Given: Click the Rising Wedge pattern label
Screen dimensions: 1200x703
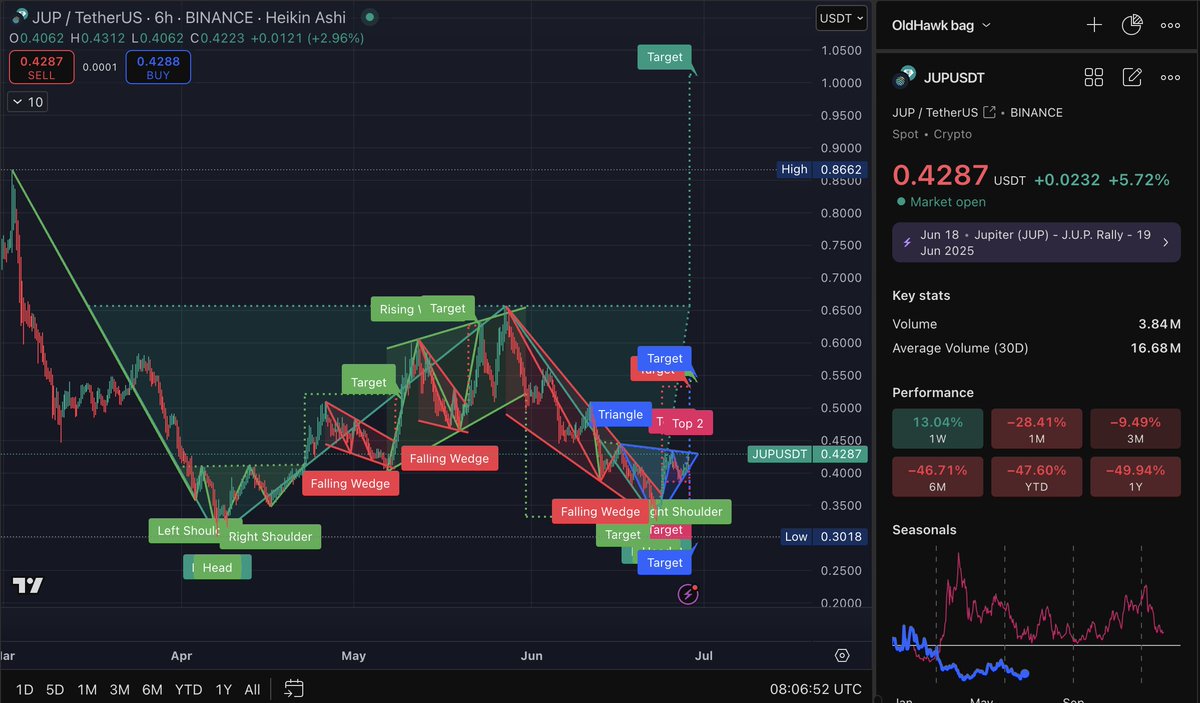Looking at the screenshot, I should (x=396, y=309).
